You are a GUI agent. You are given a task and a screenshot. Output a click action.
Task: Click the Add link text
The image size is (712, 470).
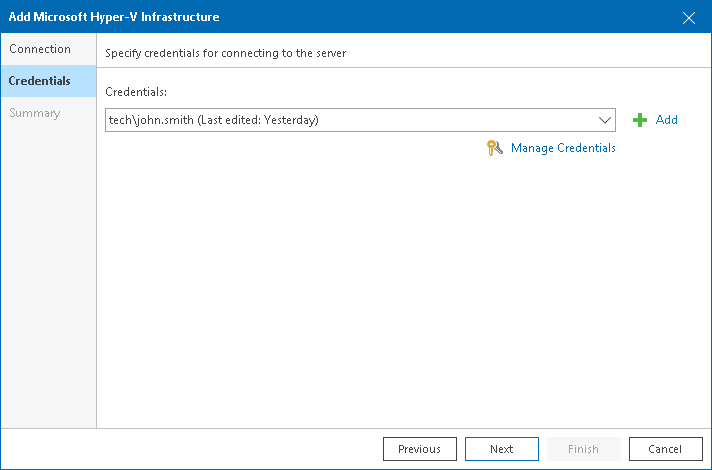pyautogui.click(x=667, y=120)
